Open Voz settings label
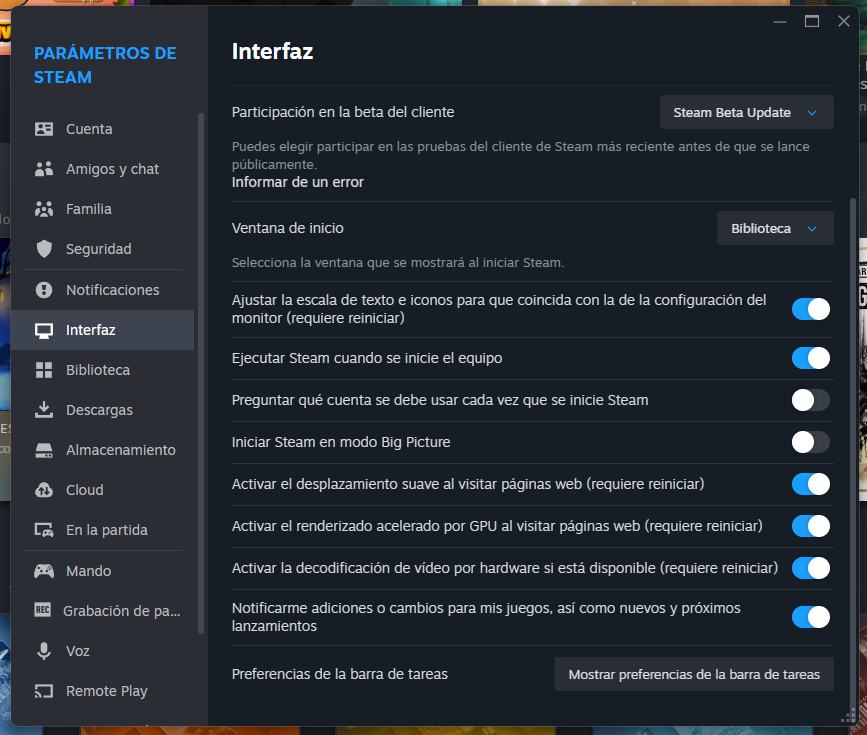Viewport: 867px width, 735px height. coord(77,651)
